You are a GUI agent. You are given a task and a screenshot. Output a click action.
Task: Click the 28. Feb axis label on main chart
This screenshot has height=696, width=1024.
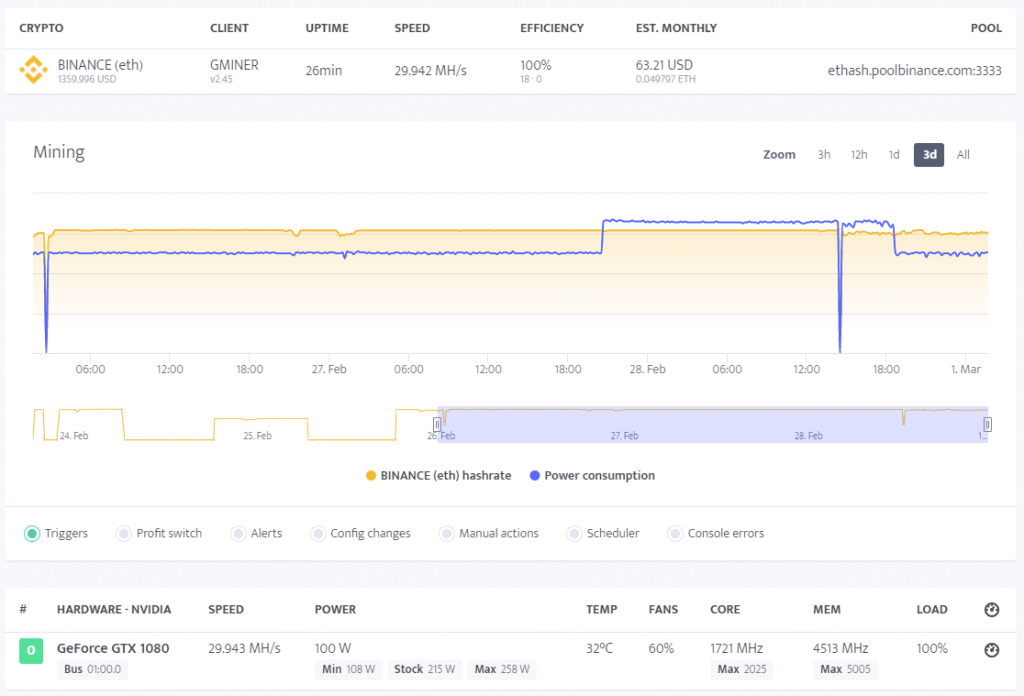tap(647, 370)
